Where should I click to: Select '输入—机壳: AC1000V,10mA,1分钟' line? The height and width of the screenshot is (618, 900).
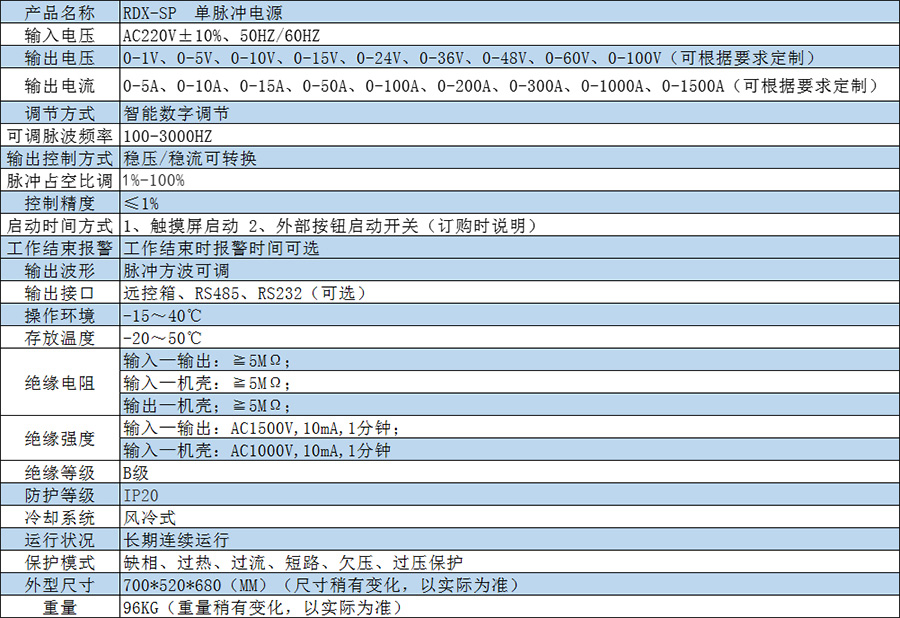[x=257, y=450]
